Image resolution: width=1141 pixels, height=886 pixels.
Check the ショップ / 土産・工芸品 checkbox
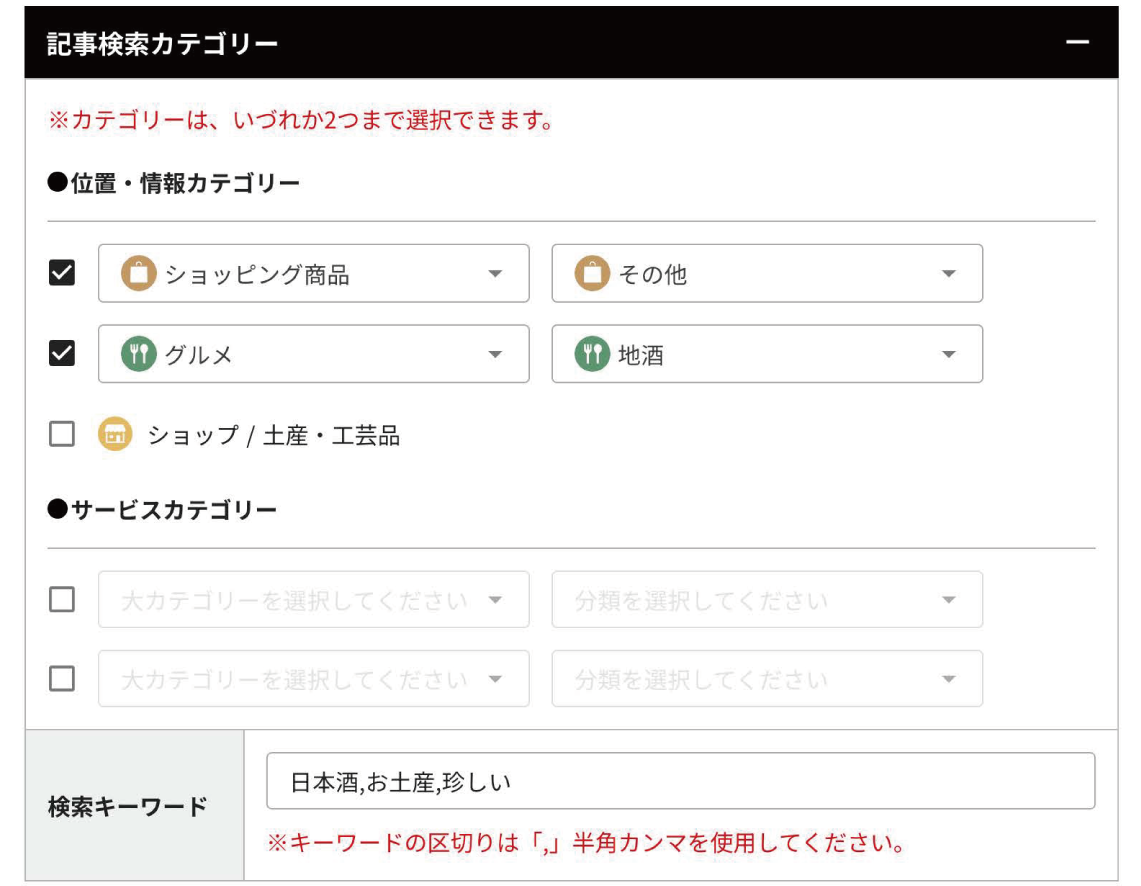point(62,434)
